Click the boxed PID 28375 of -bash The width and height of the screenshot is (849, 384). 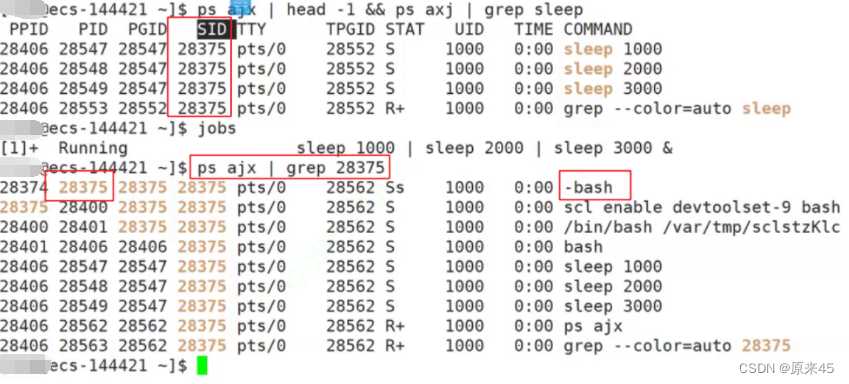[x=79, y=186]
